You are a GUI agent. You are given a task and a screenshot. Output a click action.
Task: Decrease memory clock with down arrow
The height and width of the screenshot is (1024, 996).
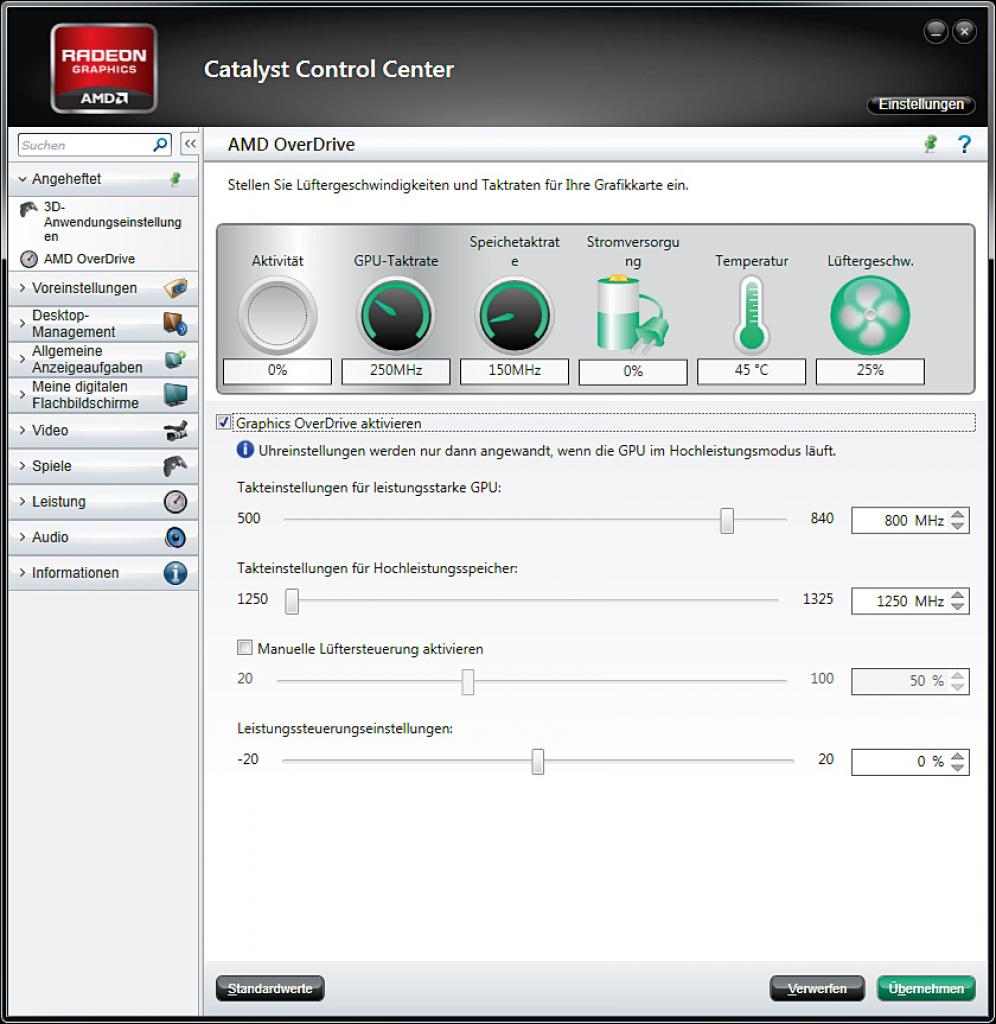click(957, 606)
